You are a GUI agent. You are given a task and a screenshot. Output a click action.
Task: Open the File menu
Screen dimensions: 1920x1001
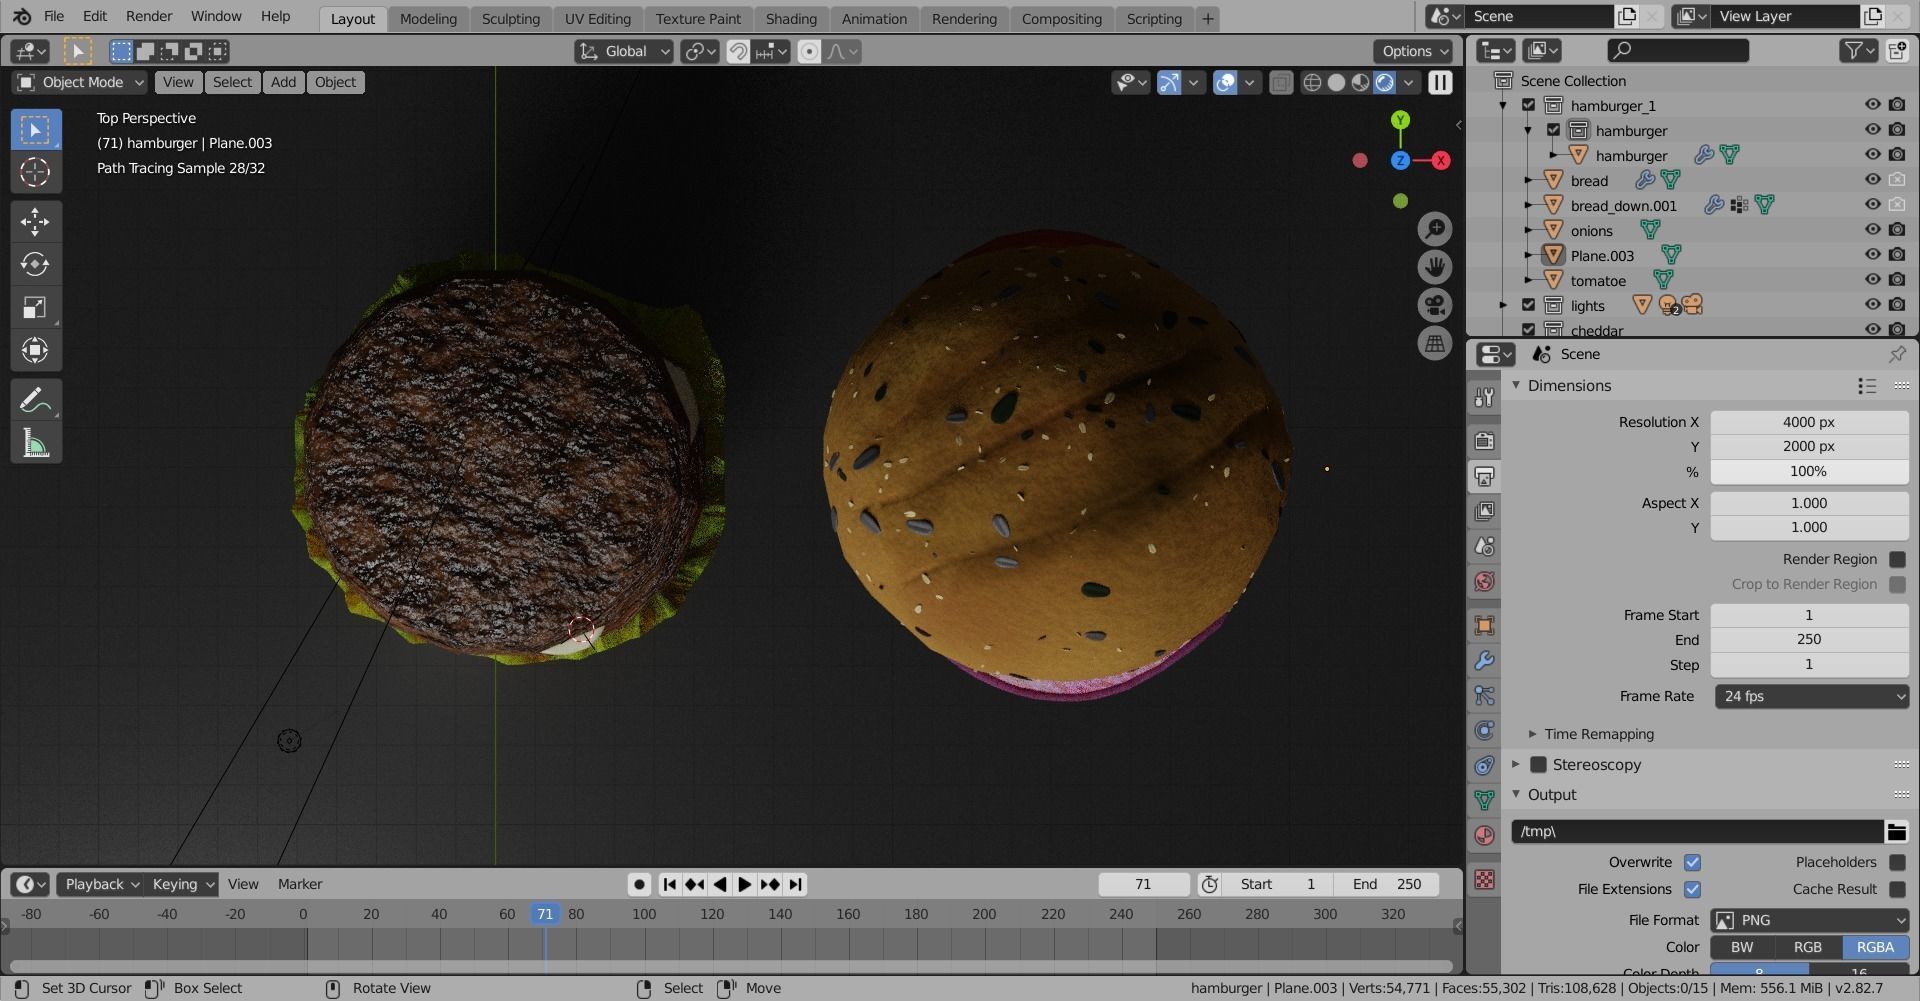tap(54, 16)
